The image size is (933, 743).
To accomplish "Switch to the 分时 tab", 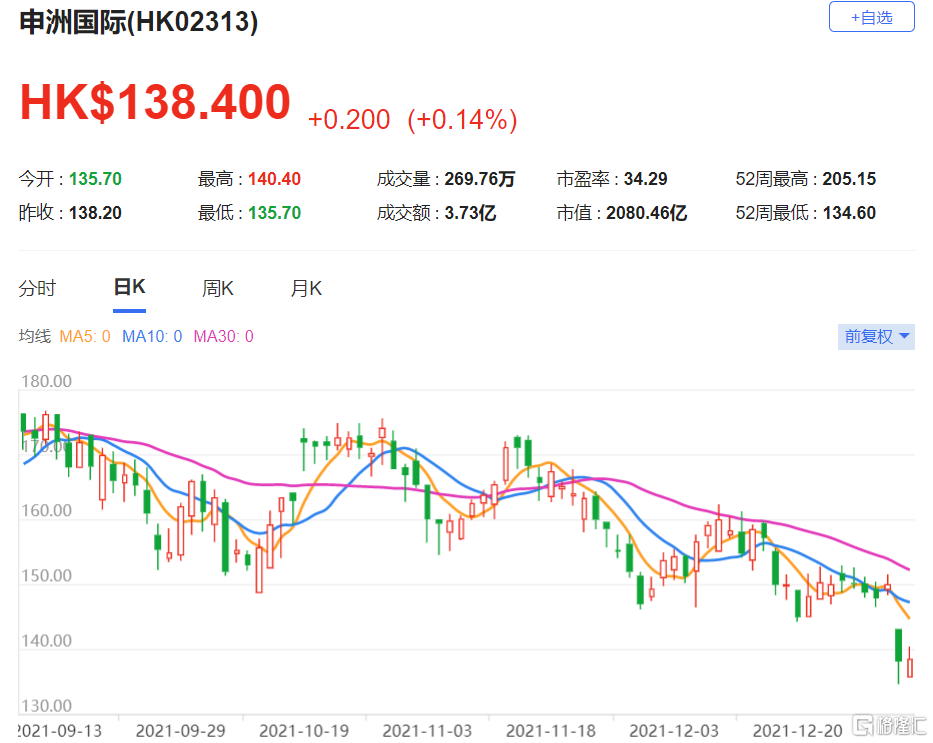I will 37,289.
